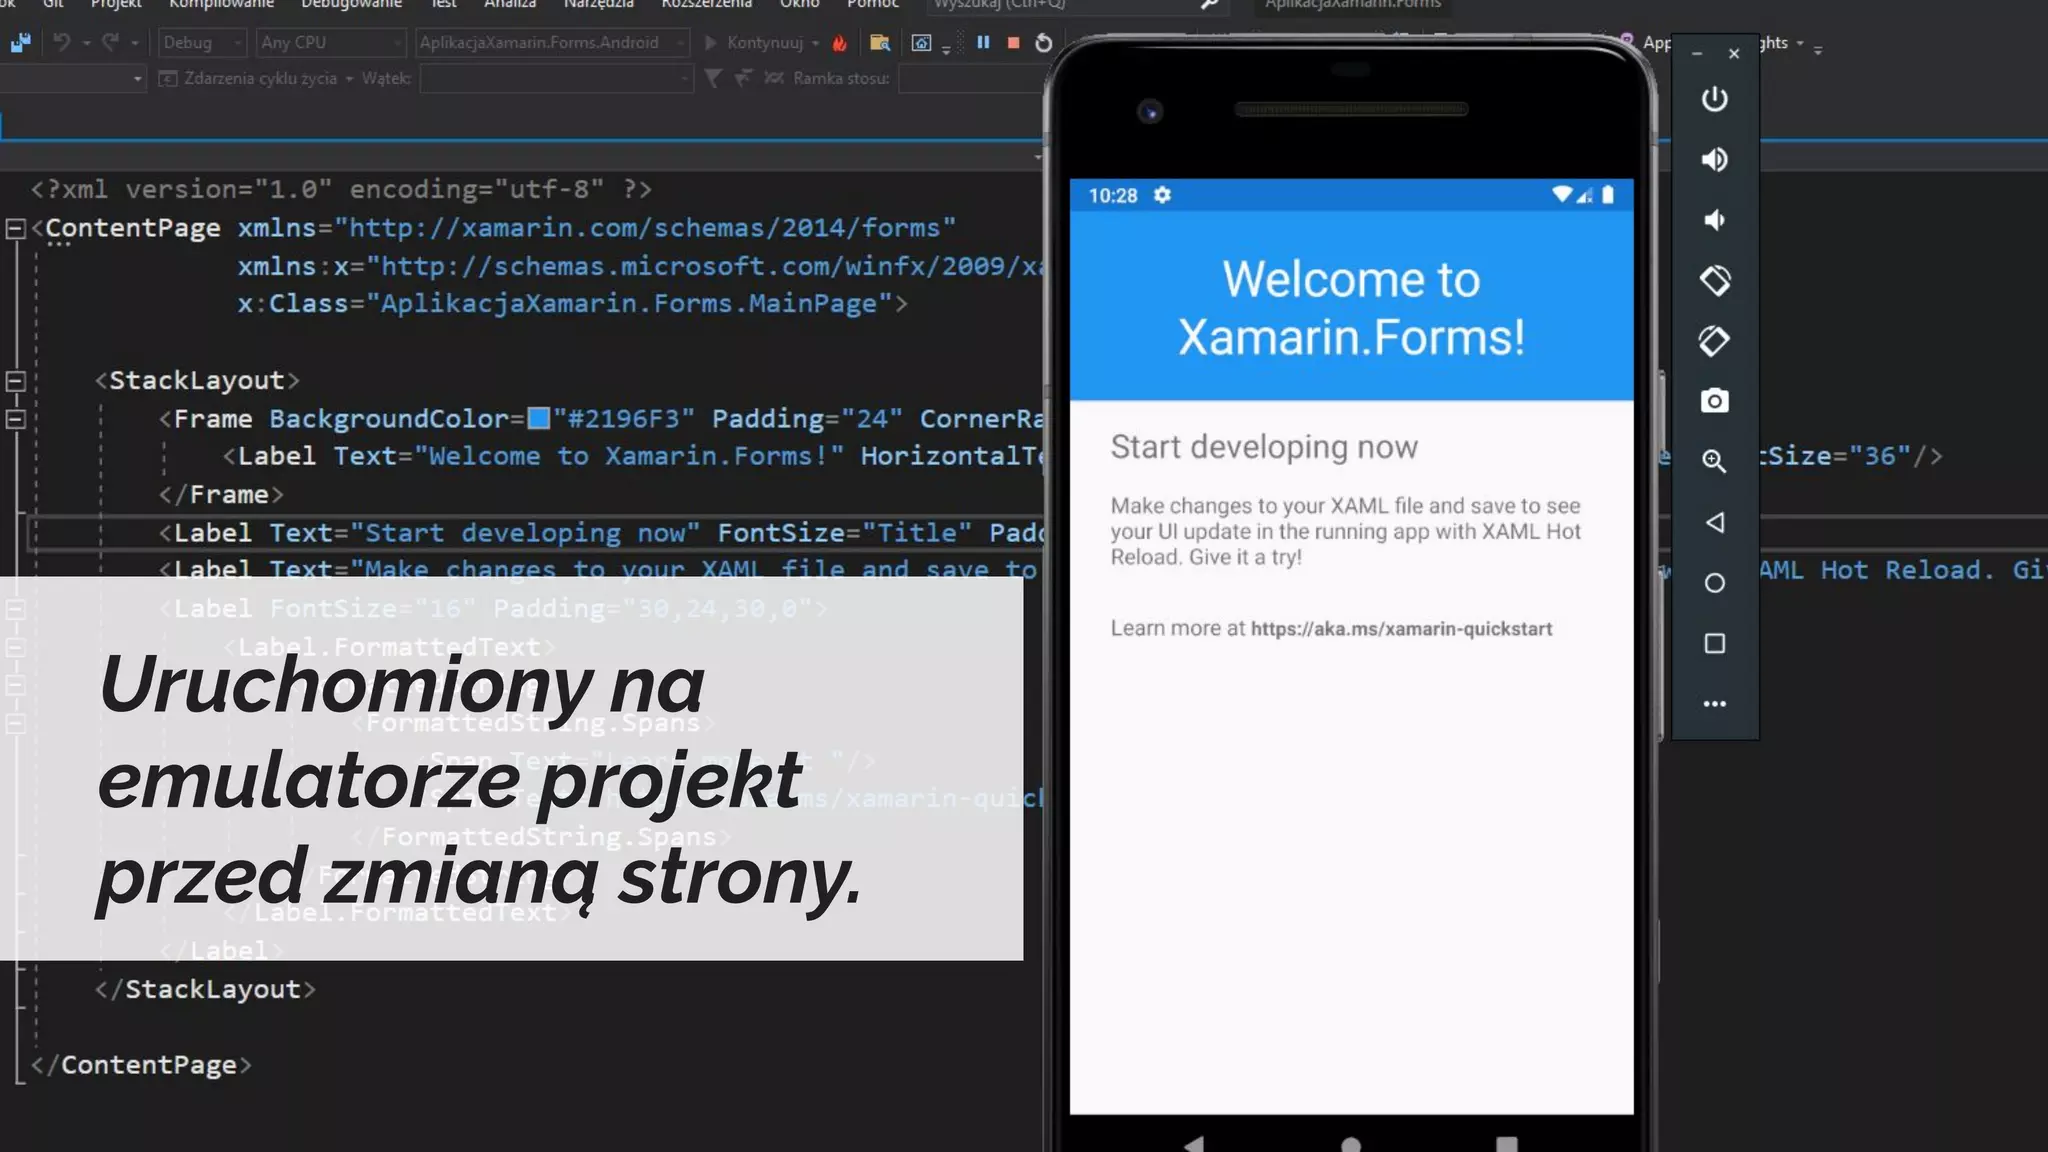Image resolution: width=2048 pixels, height=1152 pixels.
Task: Click the Undo arrow icon
Action: (x=62, y=42)
